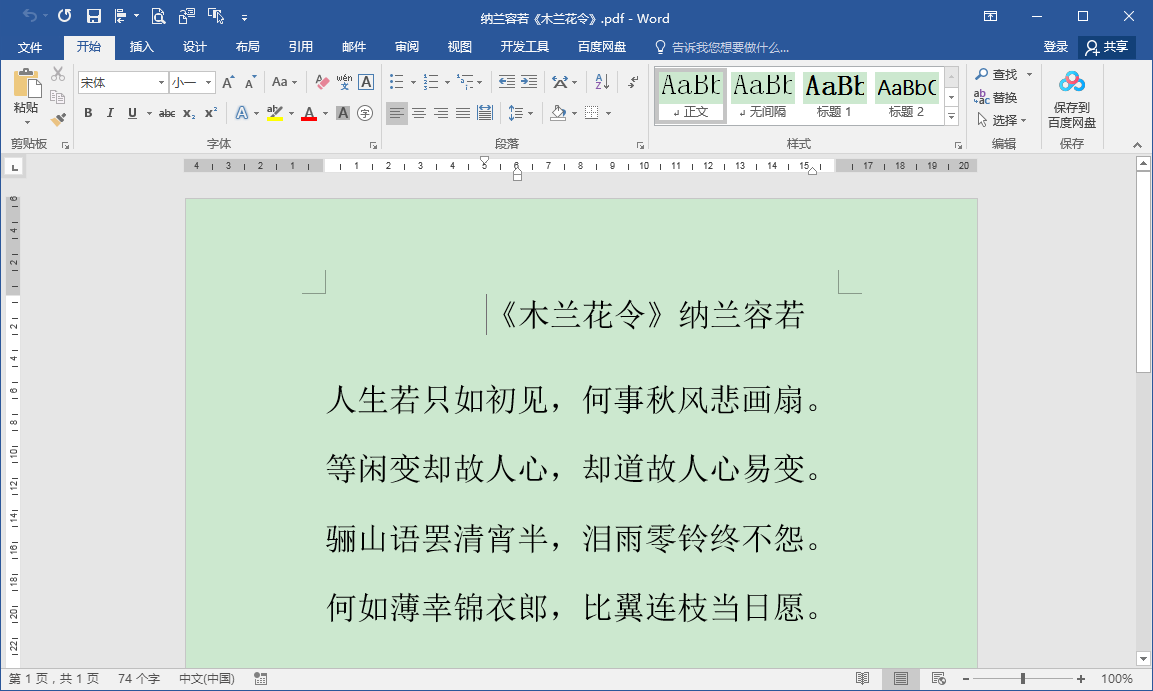Apply the 无间隔 style

(x=763, y=96)
